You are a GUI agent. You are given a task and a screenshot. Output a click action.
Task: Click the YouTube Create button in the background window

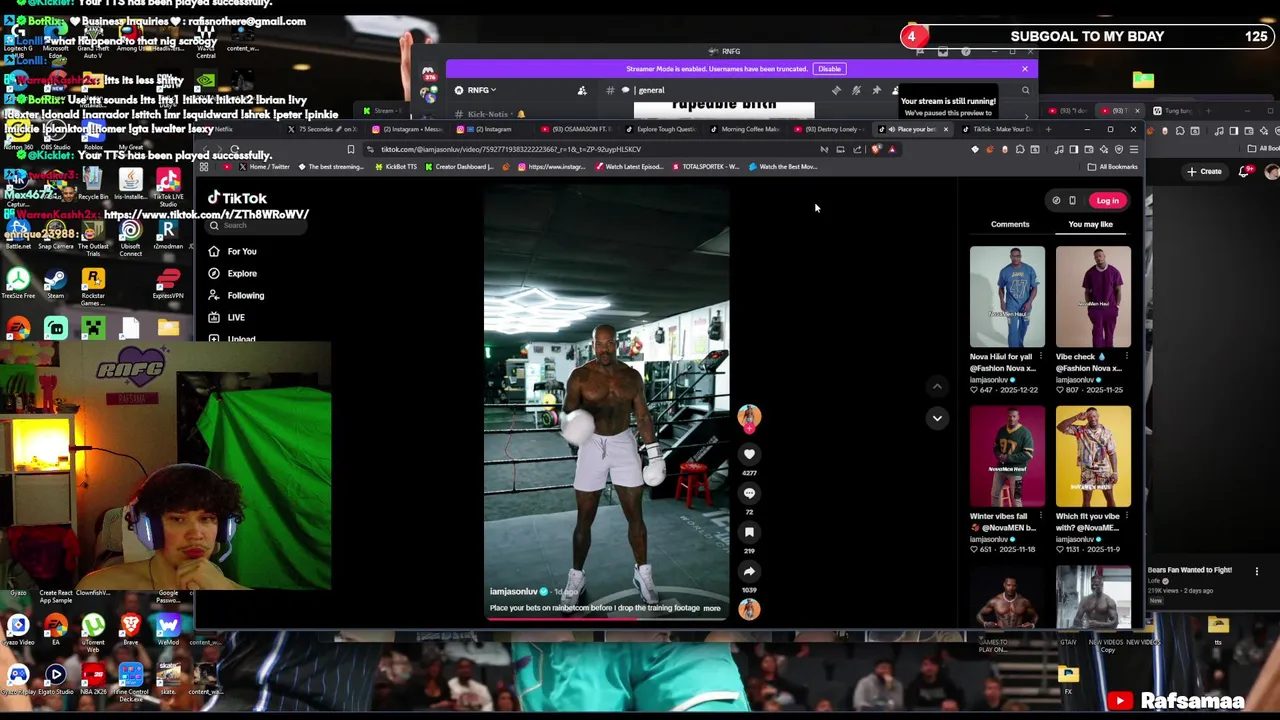[x=1205, y=171]
